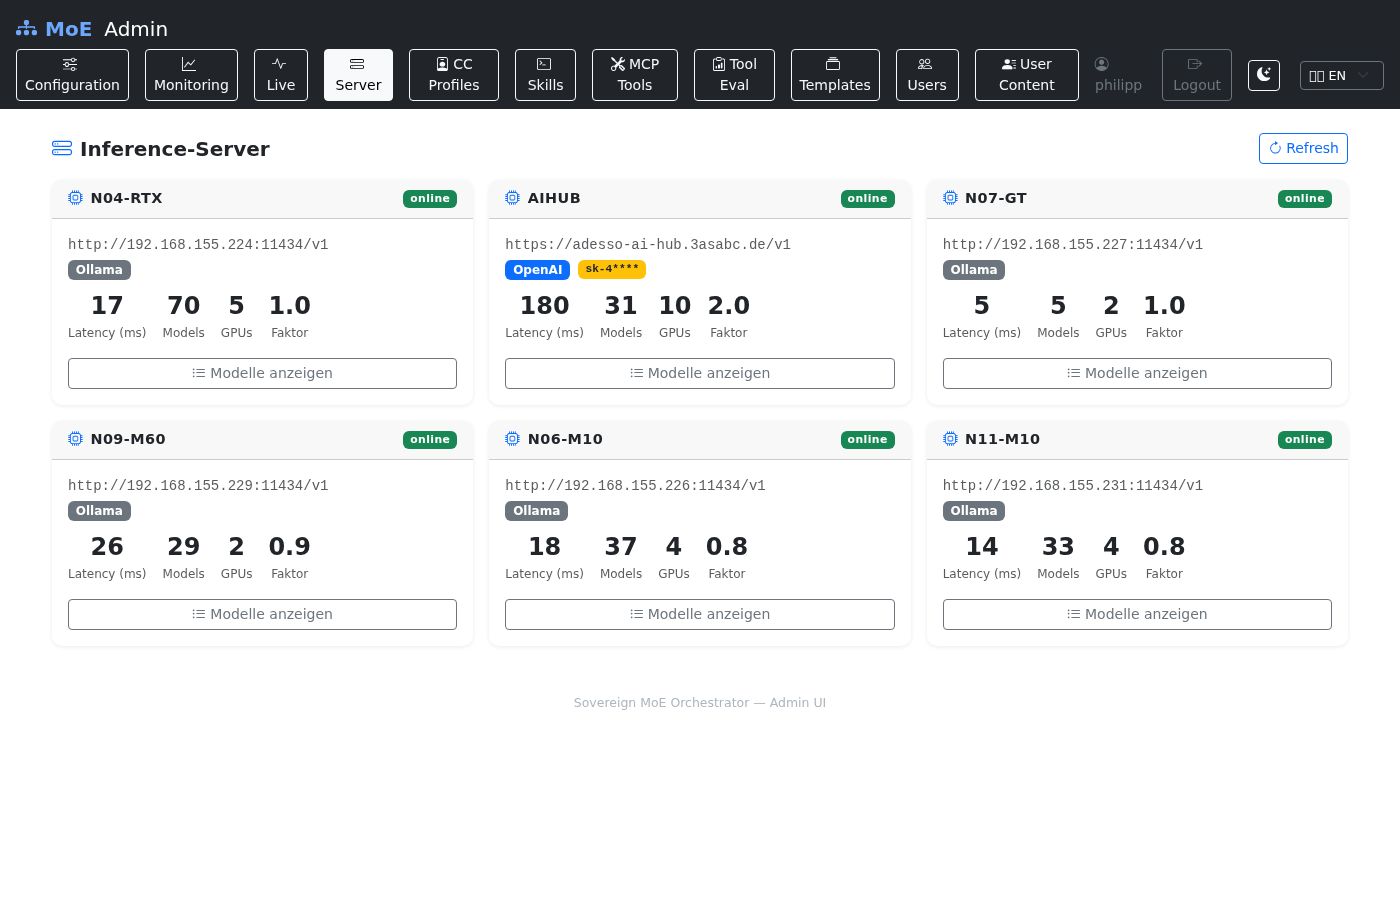Image resolution: width=1400 pixels, height=900 pixels.
Task: Open the CC Profiles section
Action: click(453, 75)
